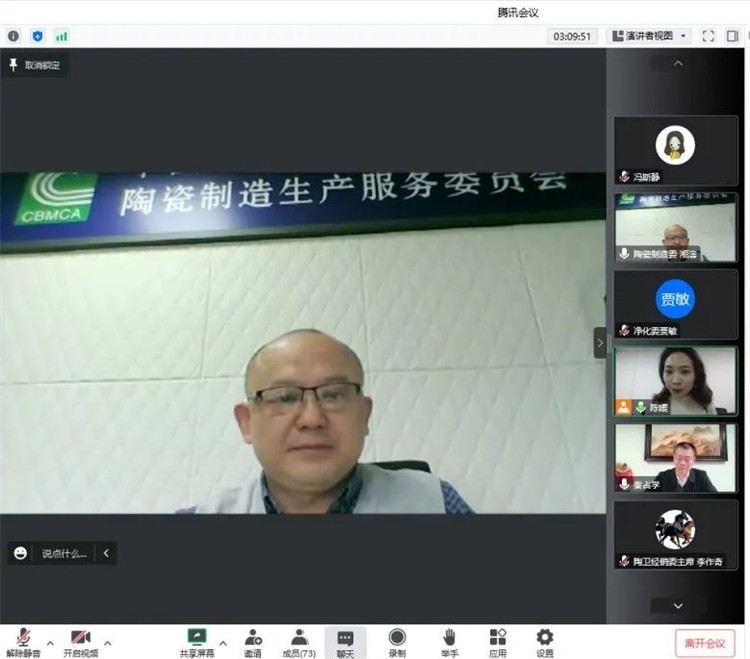Unmute the microphone

(x=23, y=643)
